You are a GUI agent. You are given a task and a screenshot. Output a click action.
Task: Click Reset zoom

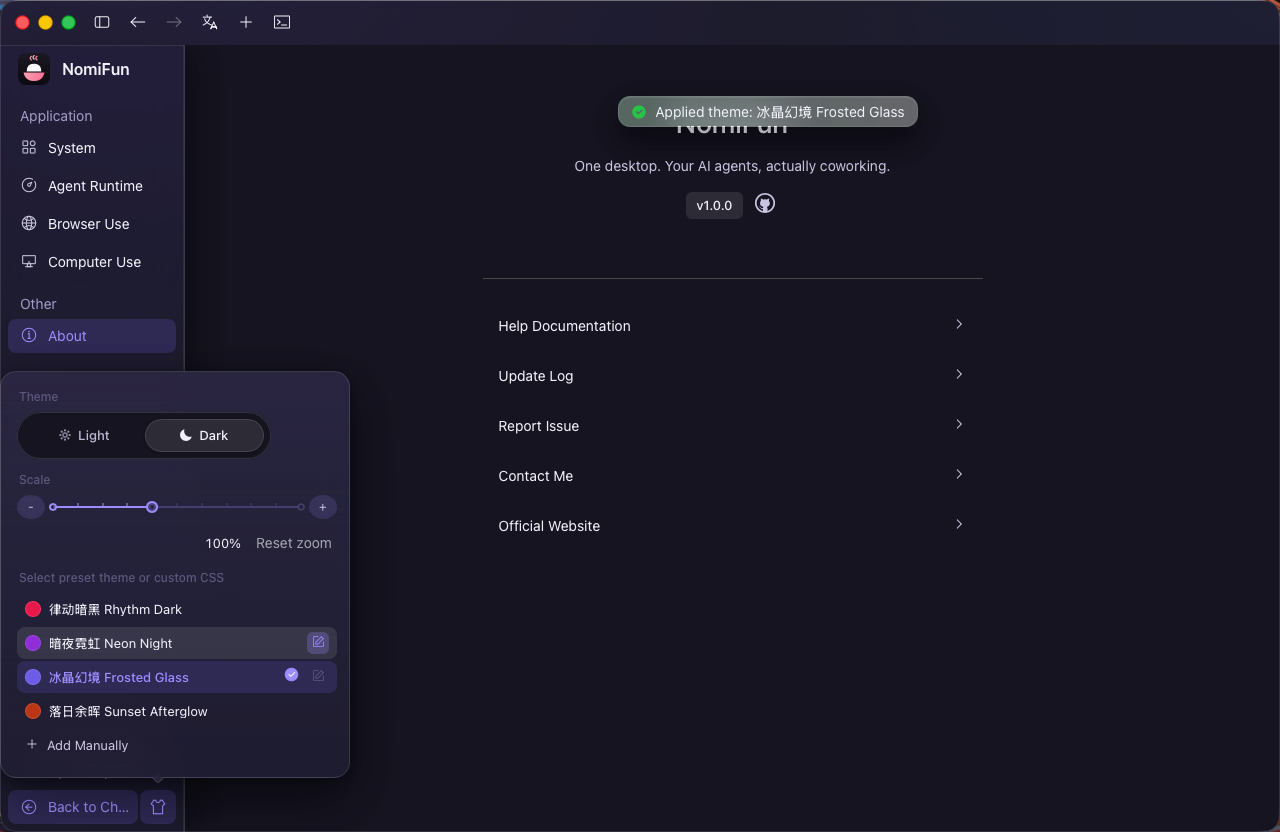tap(294, 543)
